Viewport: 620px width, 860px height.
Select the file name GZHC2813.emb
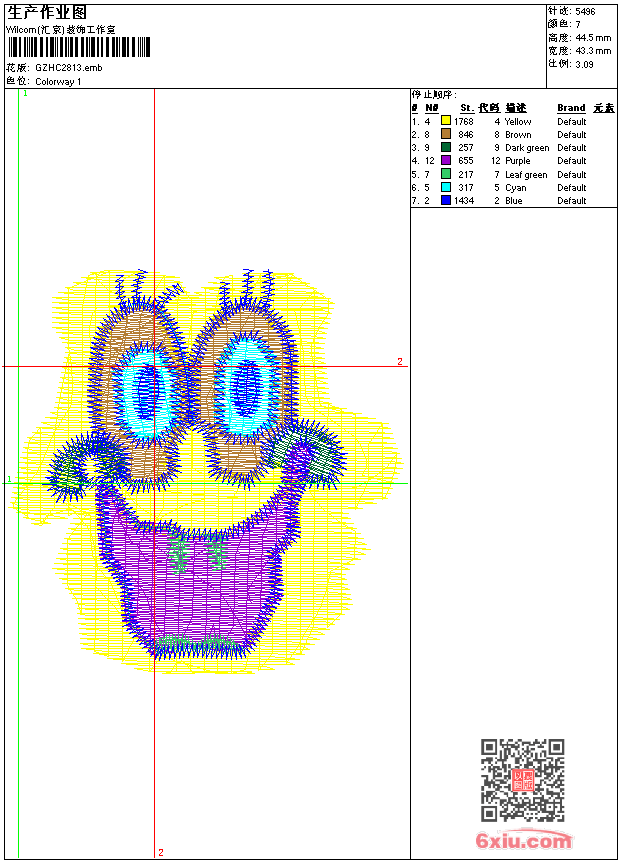click(x=69, y=67)
